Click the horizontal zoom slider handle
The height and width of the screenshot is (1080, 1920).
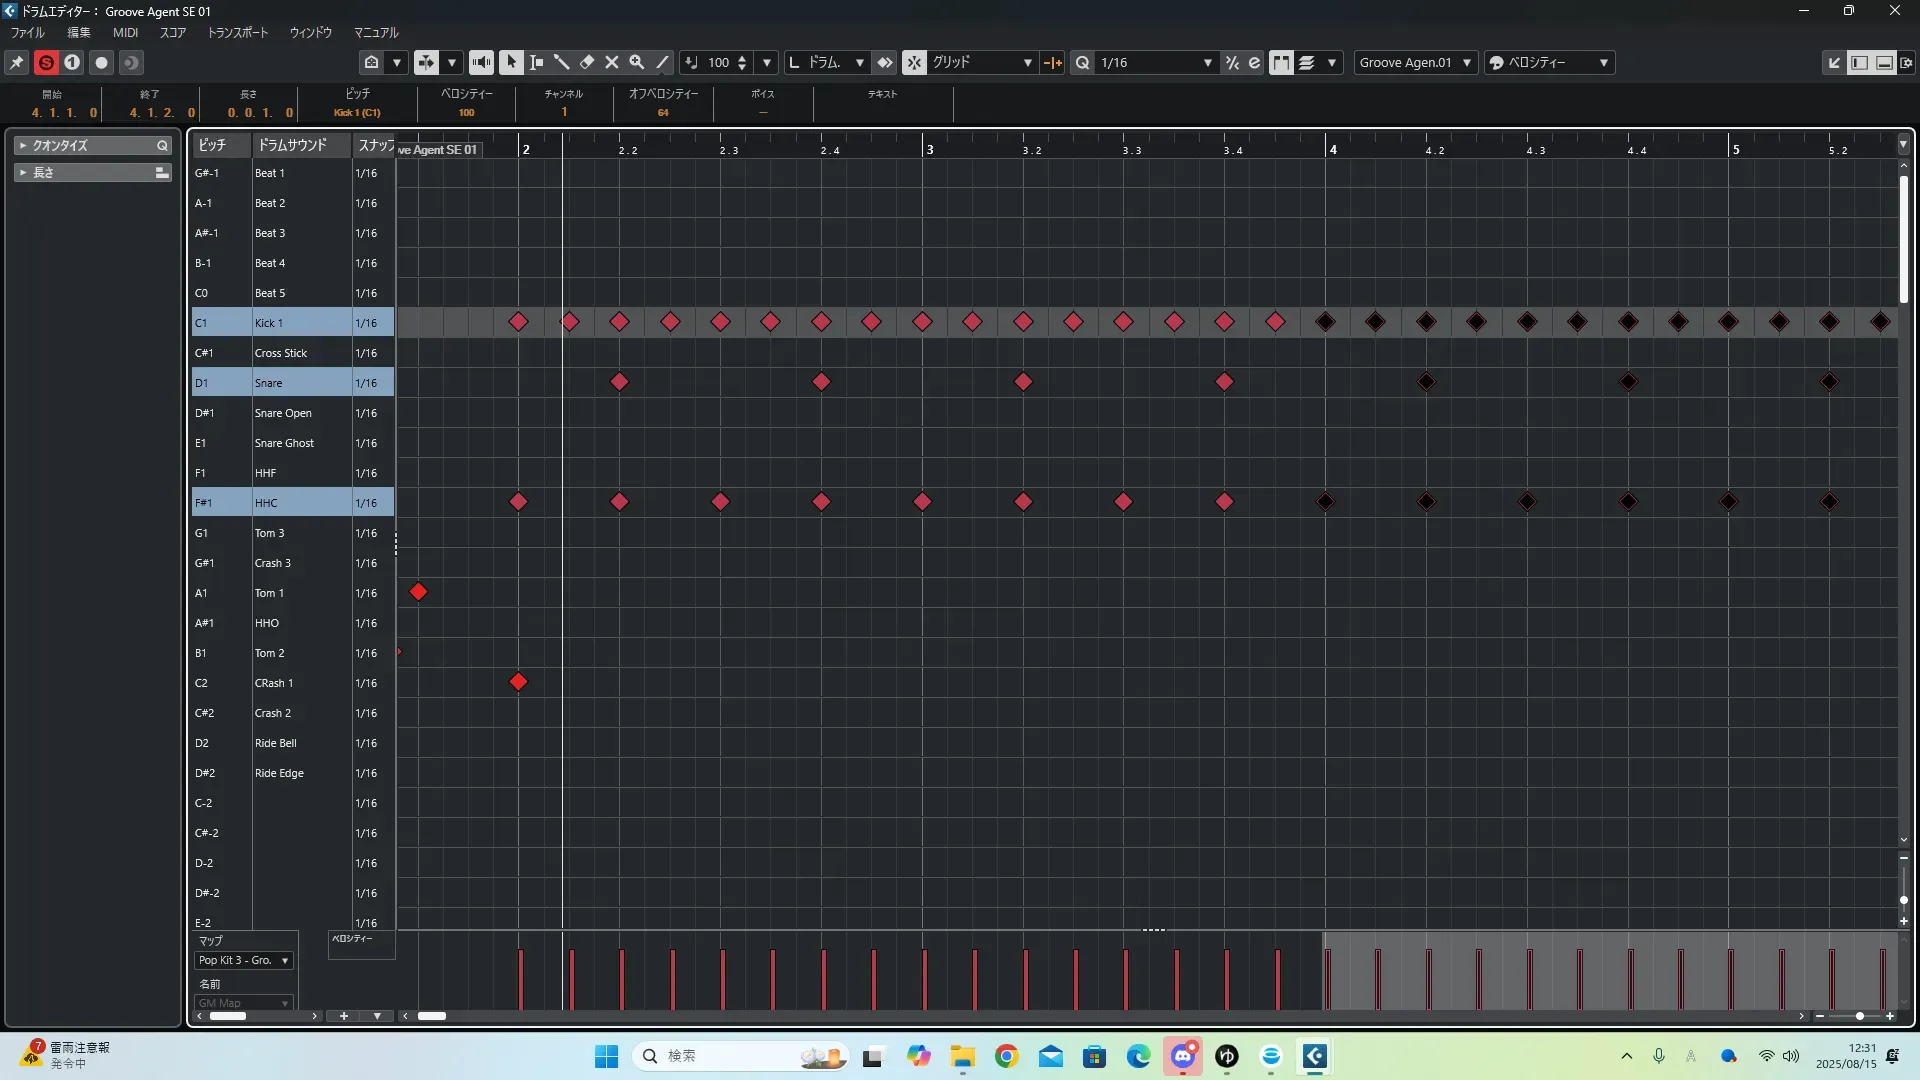click(x=1859, y=1016)
